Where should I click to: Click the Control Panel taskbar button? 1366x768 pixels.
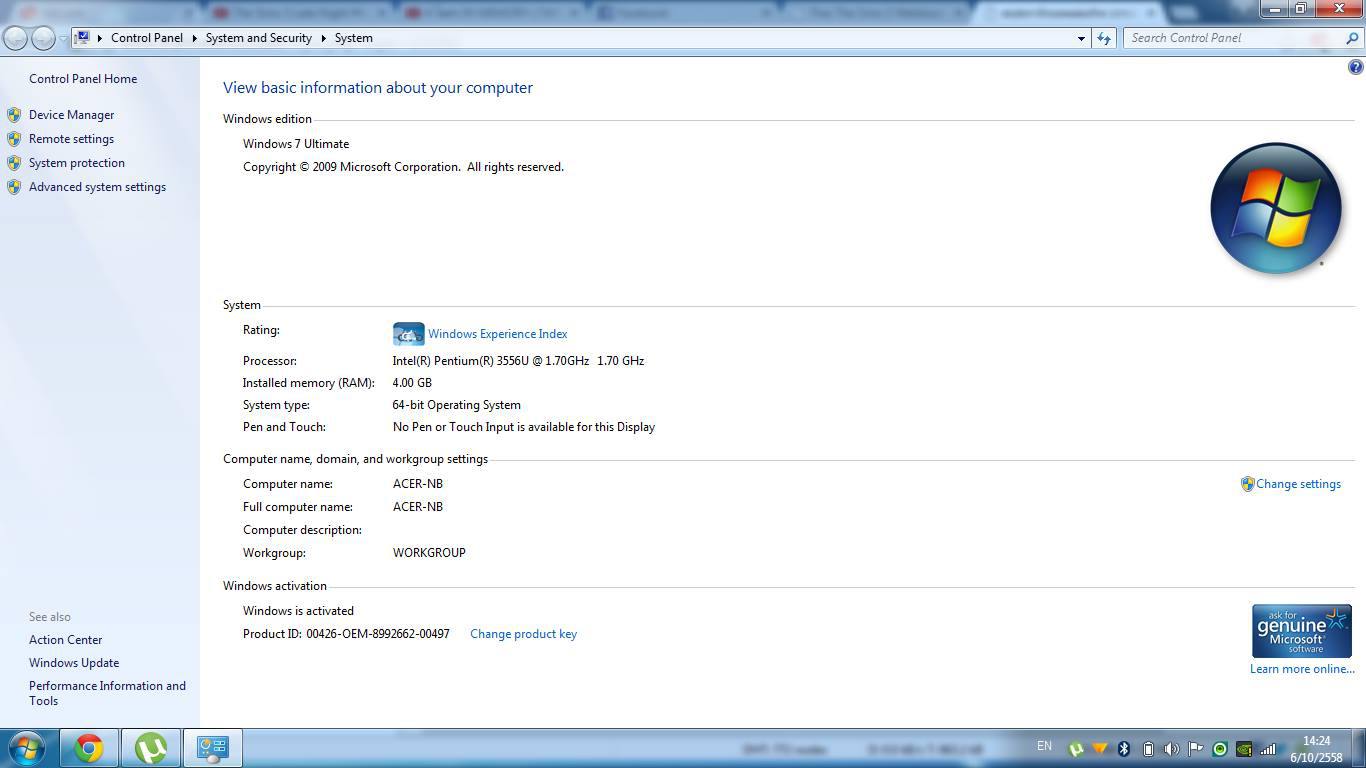pyautogui.click(x=213, y=748)
